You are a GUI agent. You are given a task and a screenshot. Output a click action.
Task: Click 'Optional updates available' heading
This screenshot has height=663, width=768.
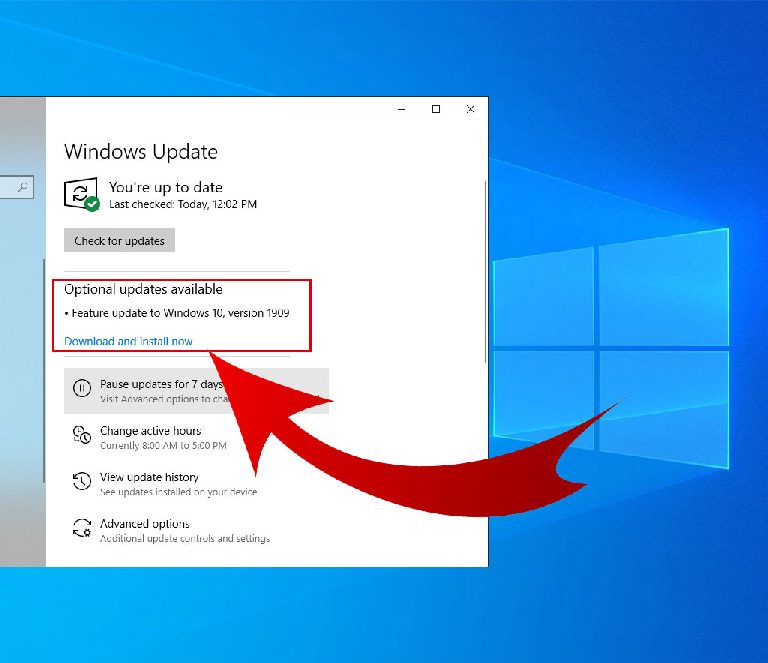point(143,289)
